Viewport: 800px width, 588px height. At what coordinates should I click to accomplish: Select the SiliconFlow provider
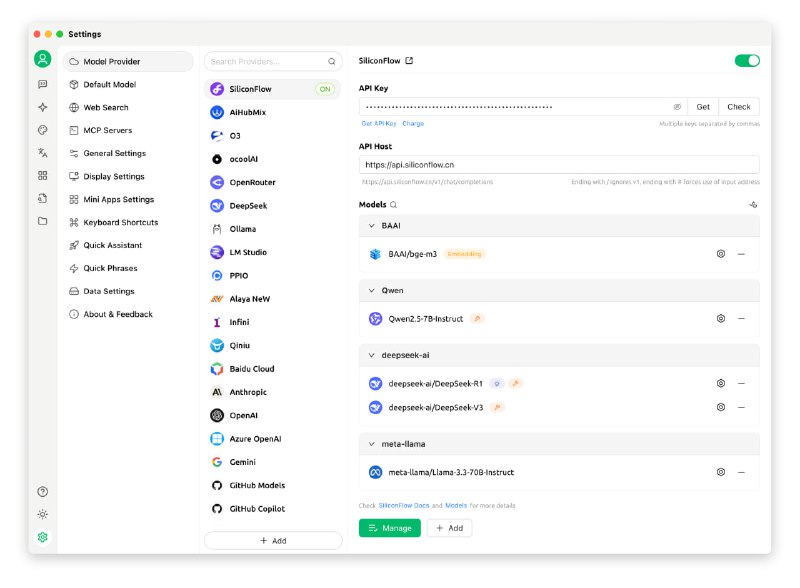[x=273, y=89]
